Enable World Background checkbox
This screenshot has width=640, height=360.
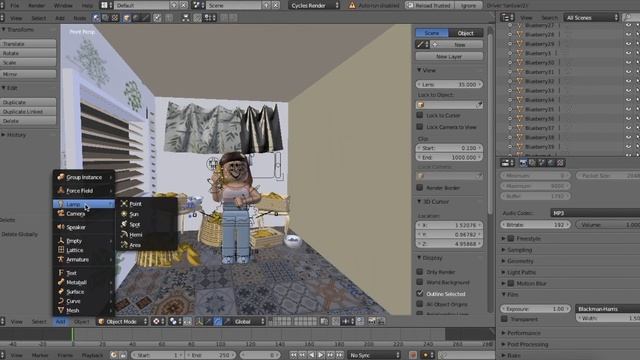coord(420,282)
